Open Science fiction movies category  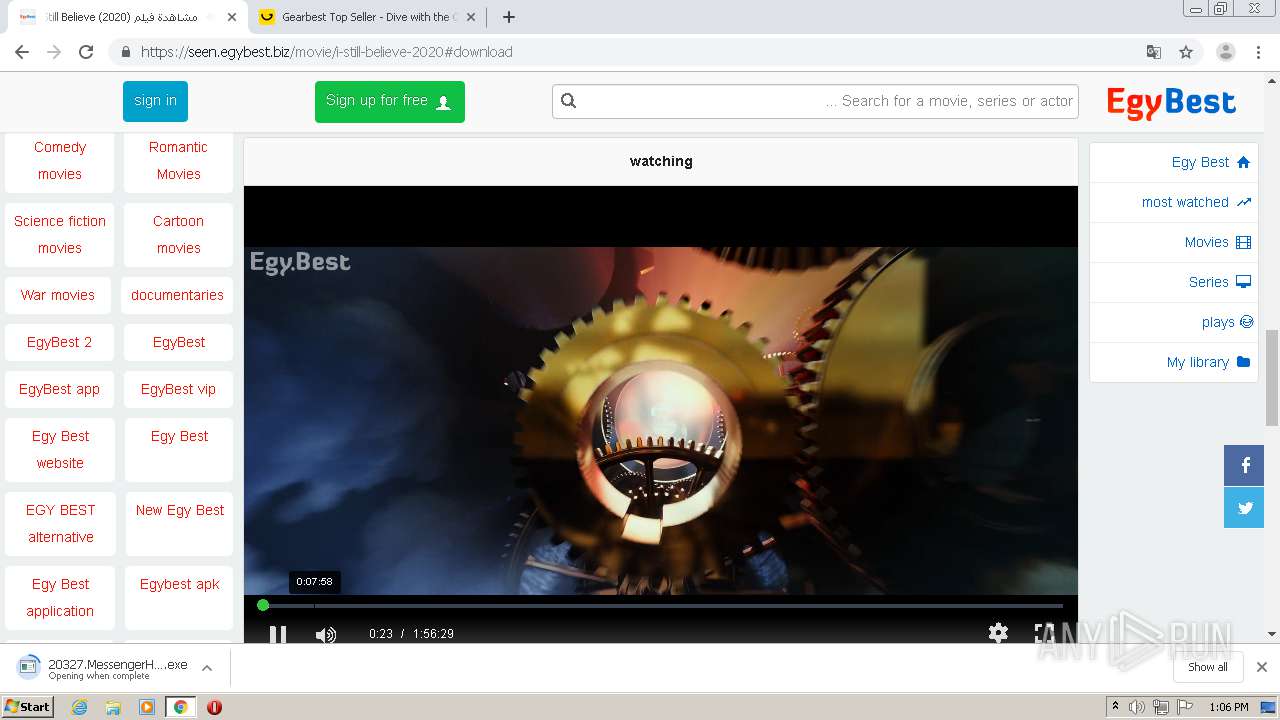coord(60,234)
